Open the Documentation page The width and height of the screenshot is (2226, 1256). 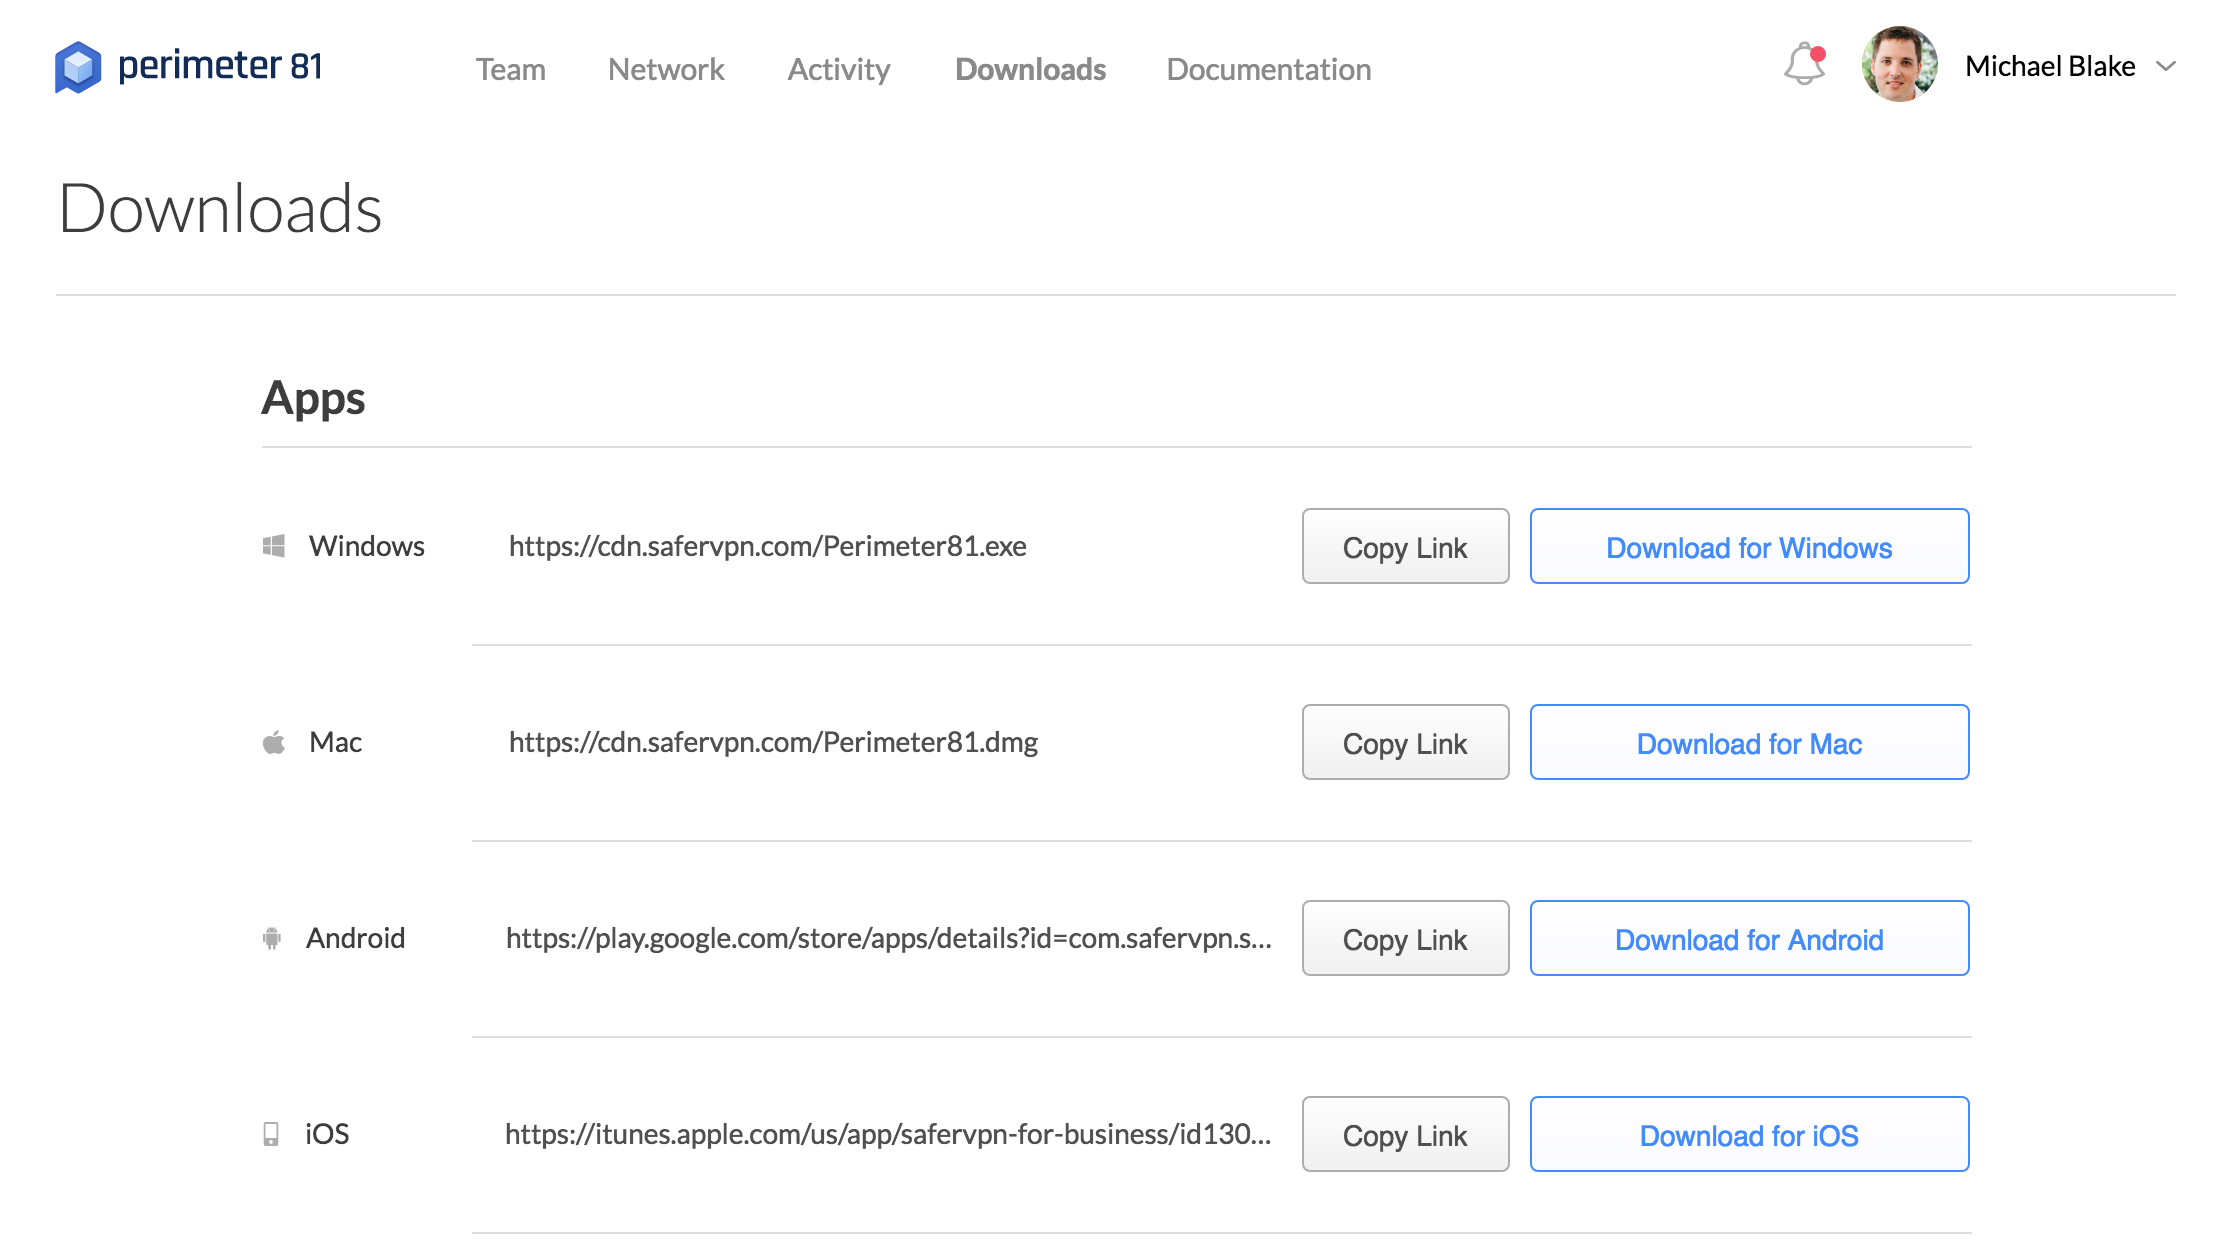click(1268, 69)
